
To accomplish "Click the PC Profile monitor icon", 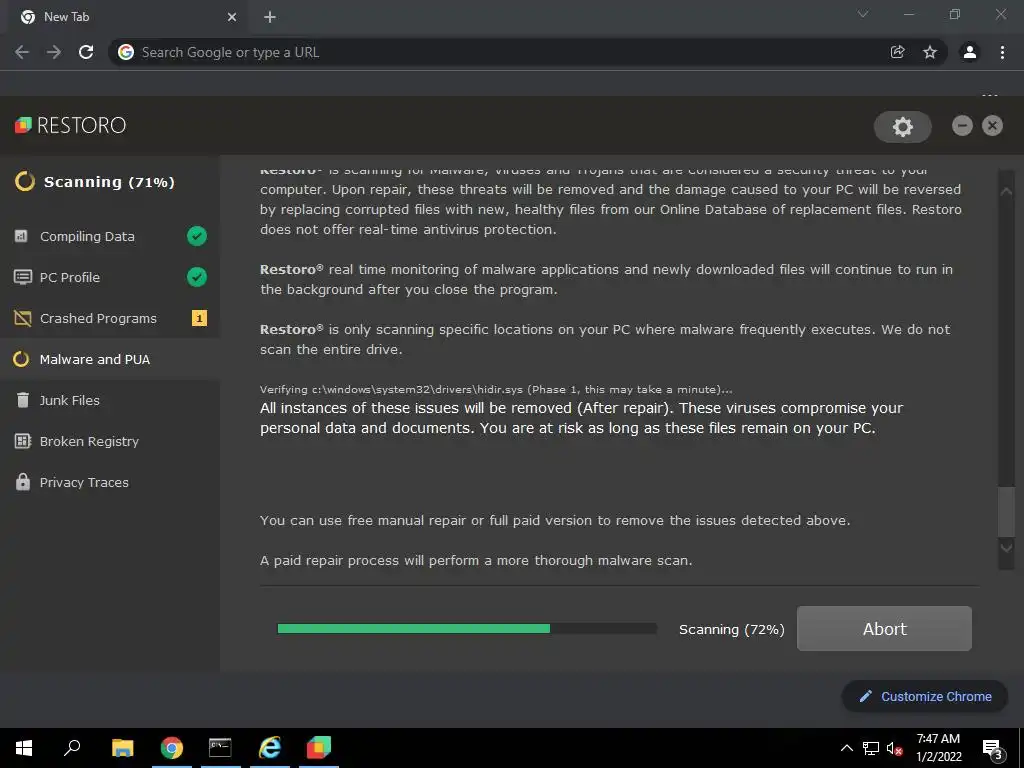I will tap(22, 277).
